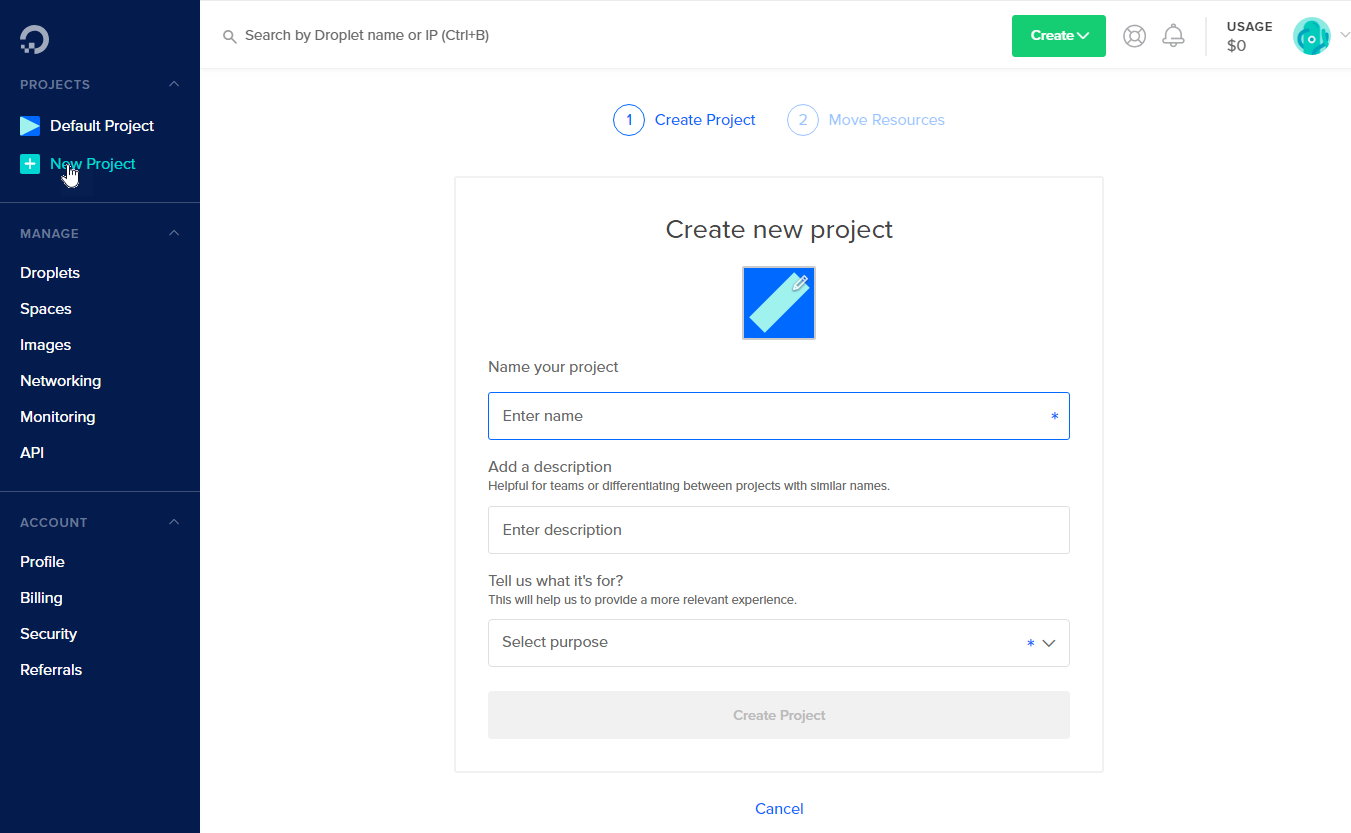Click the search magnifier icon

(x=230, y=35)
